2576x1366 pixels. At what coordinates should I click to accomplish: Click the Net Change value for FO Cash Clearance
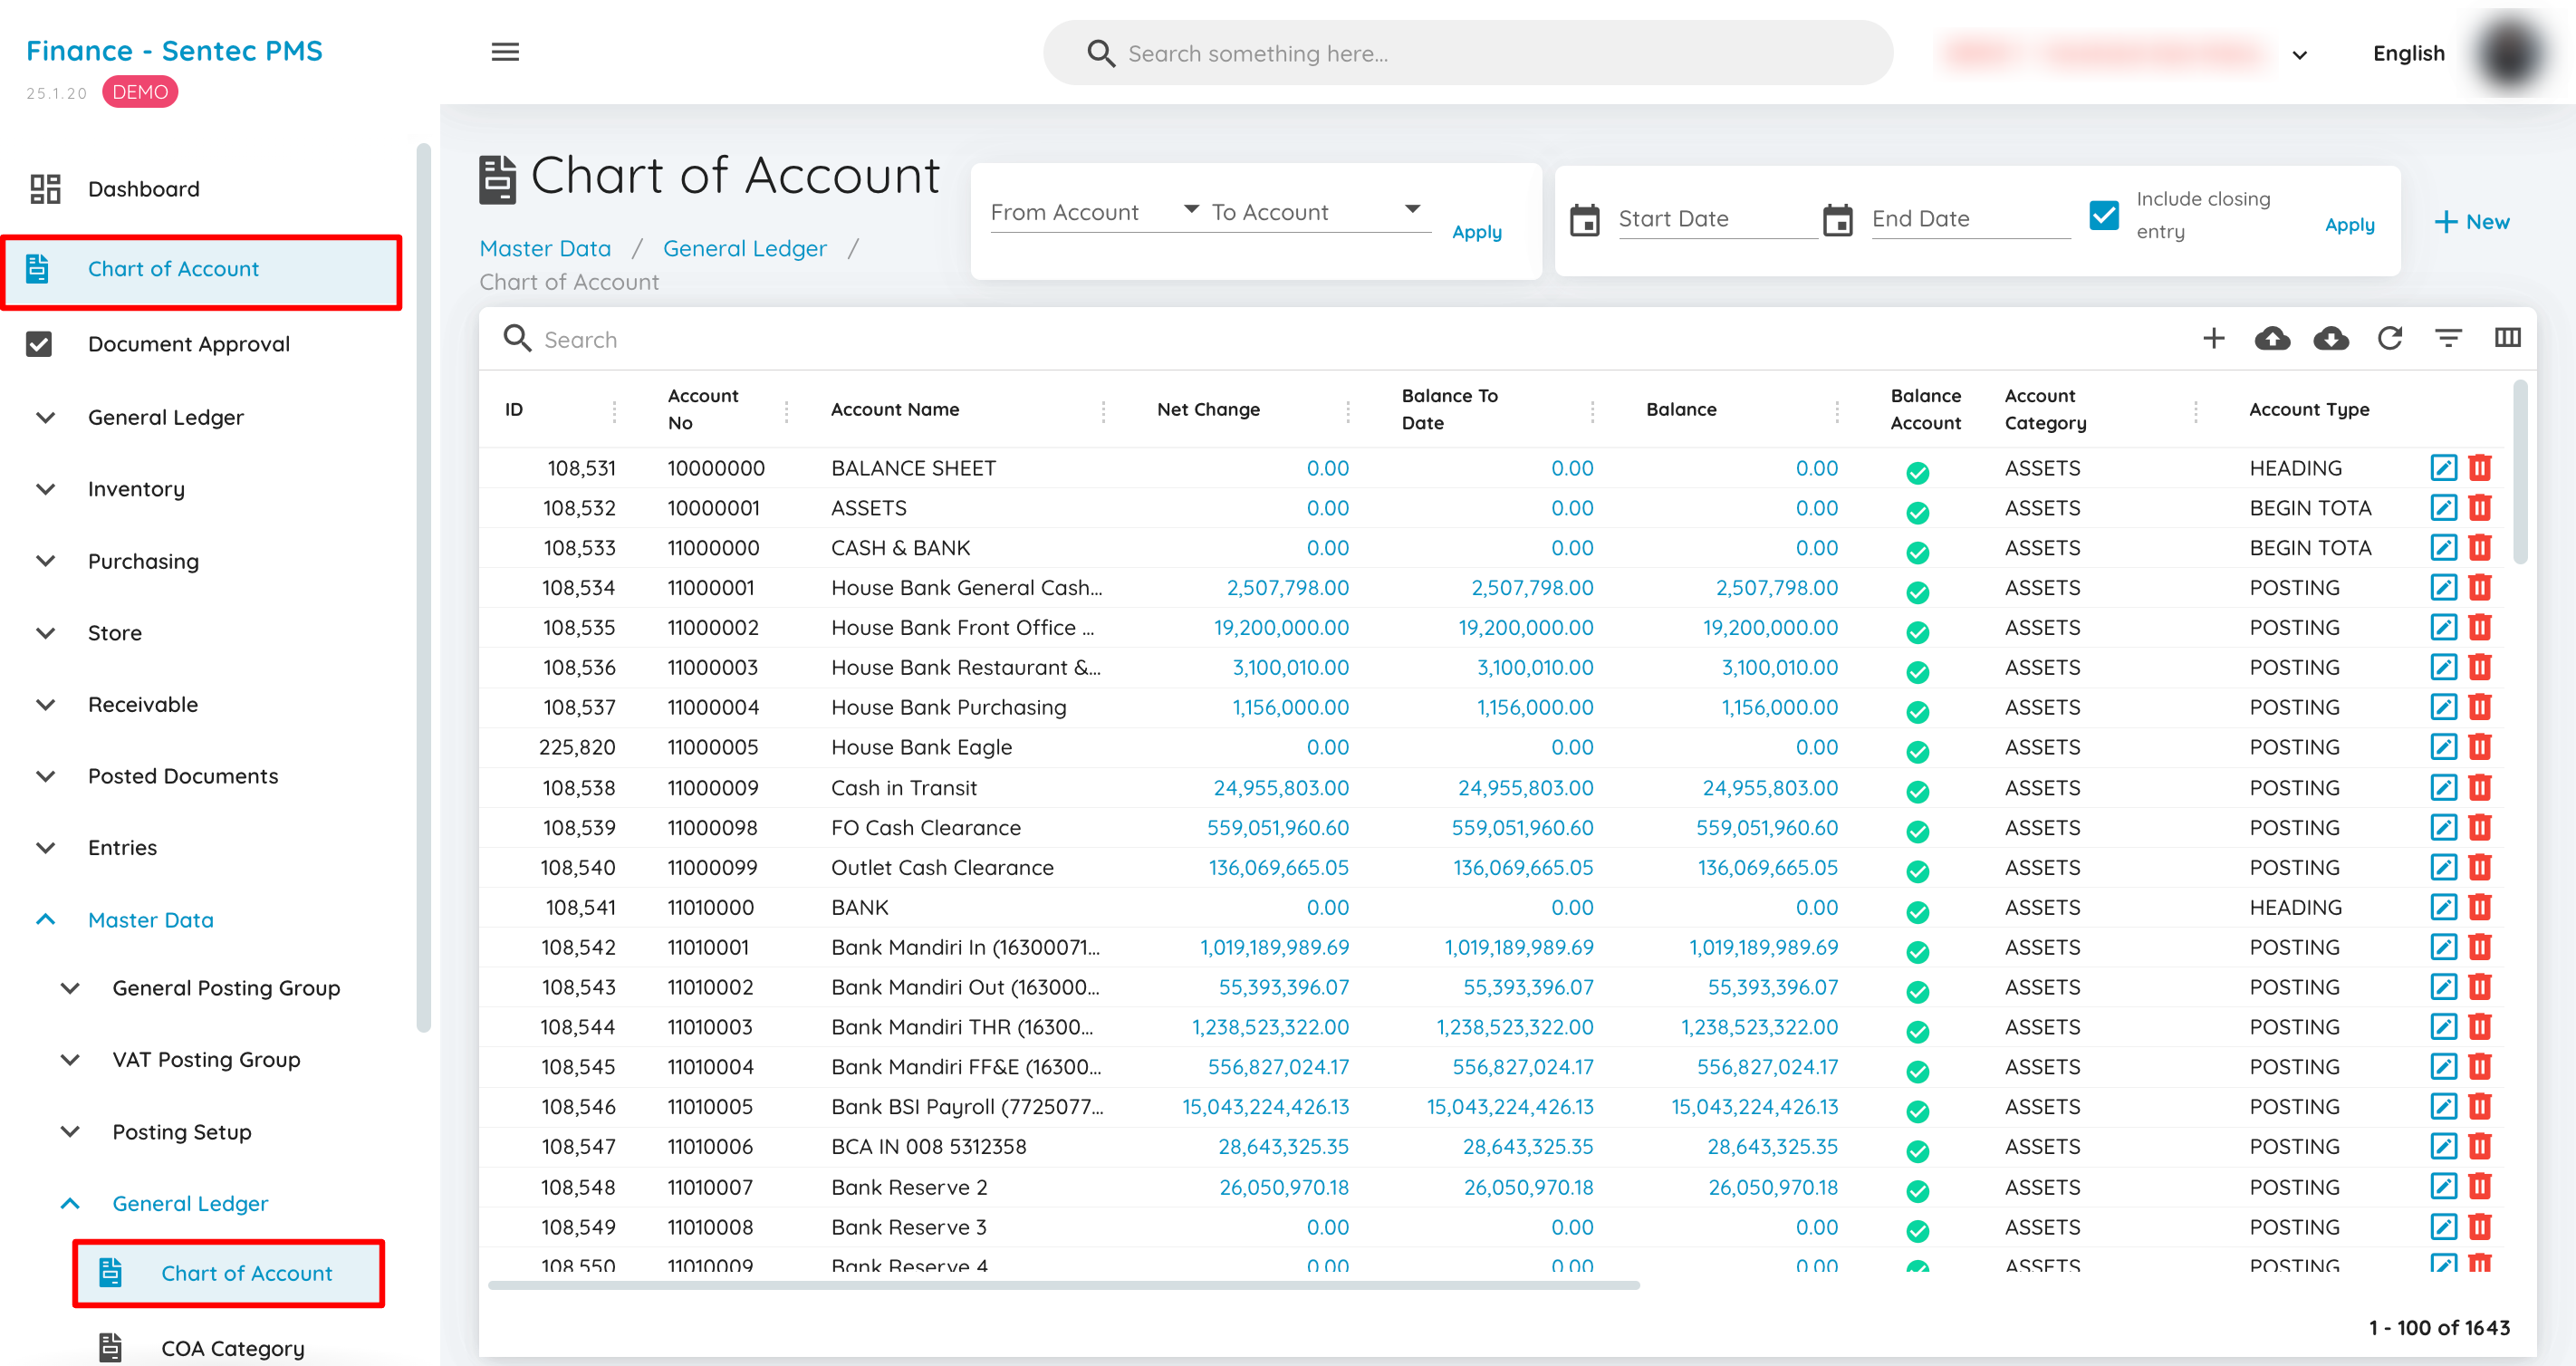point(1277,827)
